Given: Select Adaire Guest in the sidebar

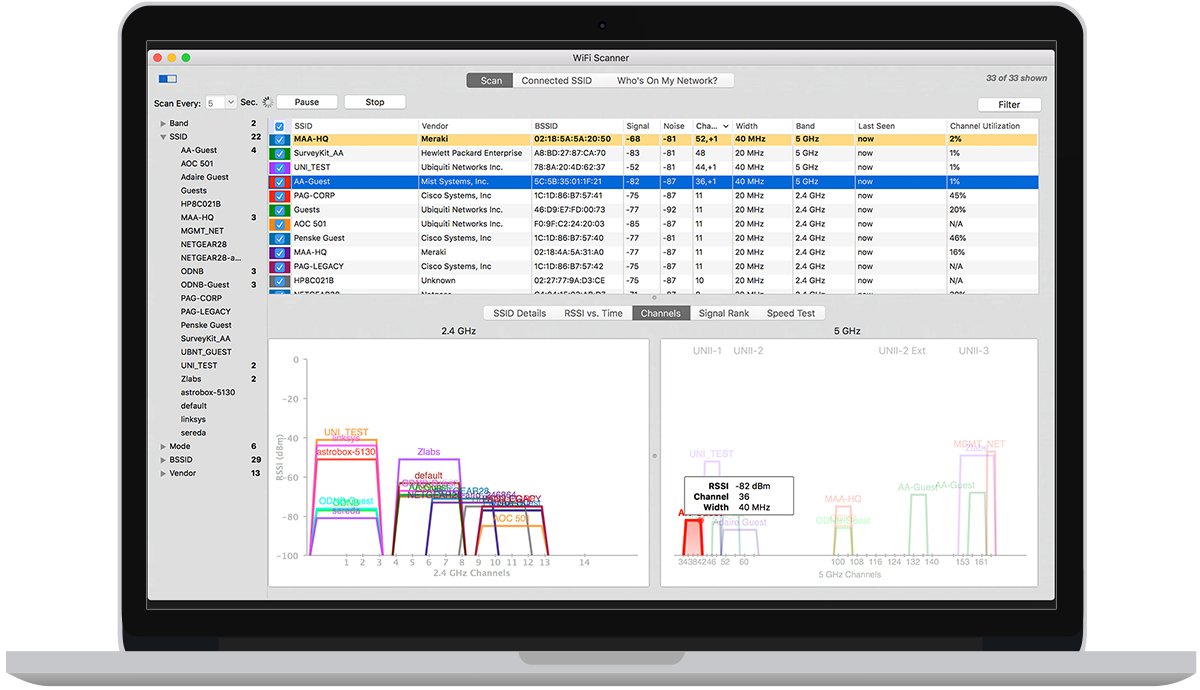Looking at the screenshot, I should pos(205,177).
